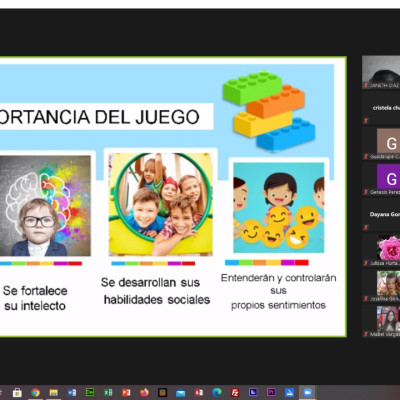Select Janeth Diaz participant video tile

pos(381,72)
